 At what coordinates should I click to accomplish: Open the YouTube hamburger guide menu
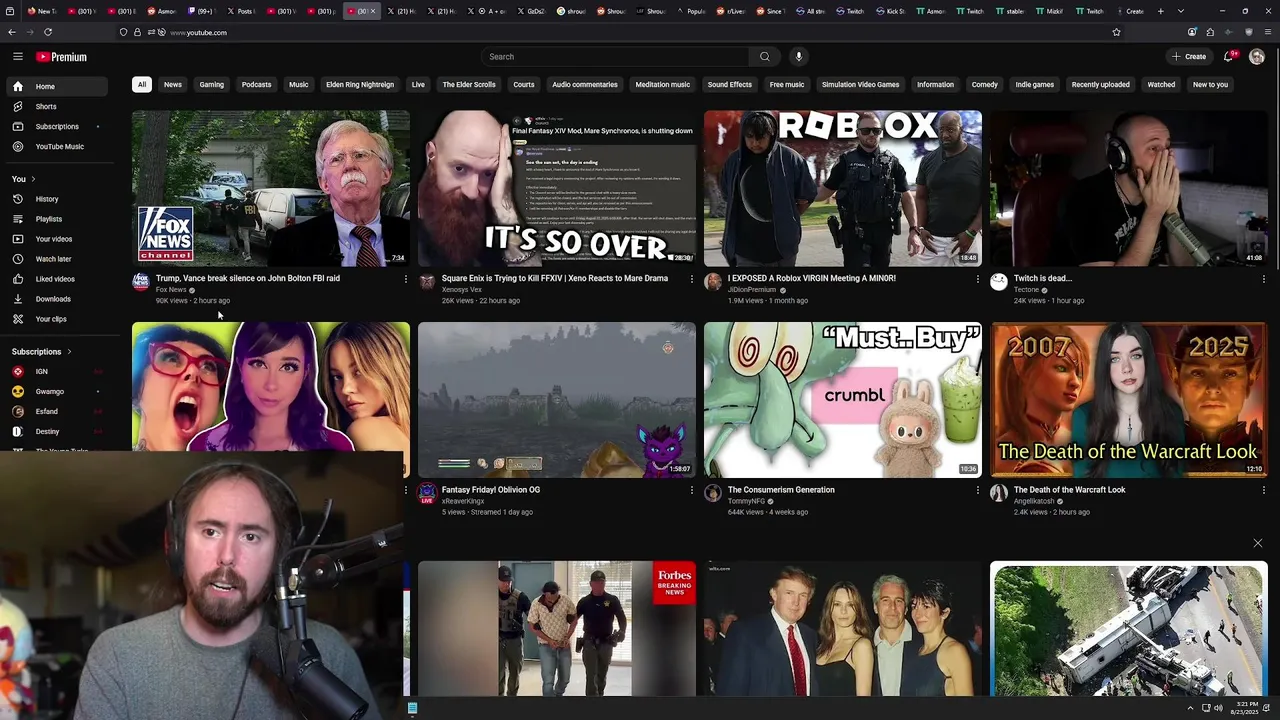17,57
